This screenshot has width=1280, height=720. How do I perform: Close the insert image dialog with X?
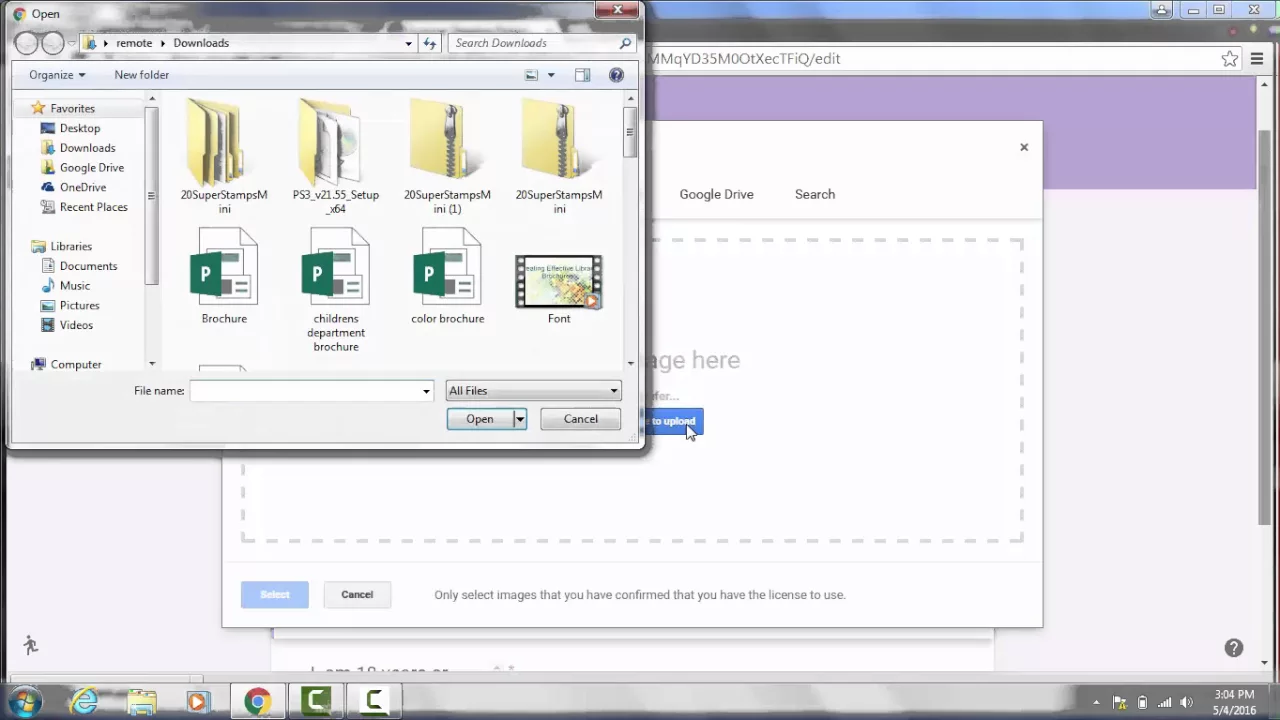pyautogui.click(x=1024, y=147)
